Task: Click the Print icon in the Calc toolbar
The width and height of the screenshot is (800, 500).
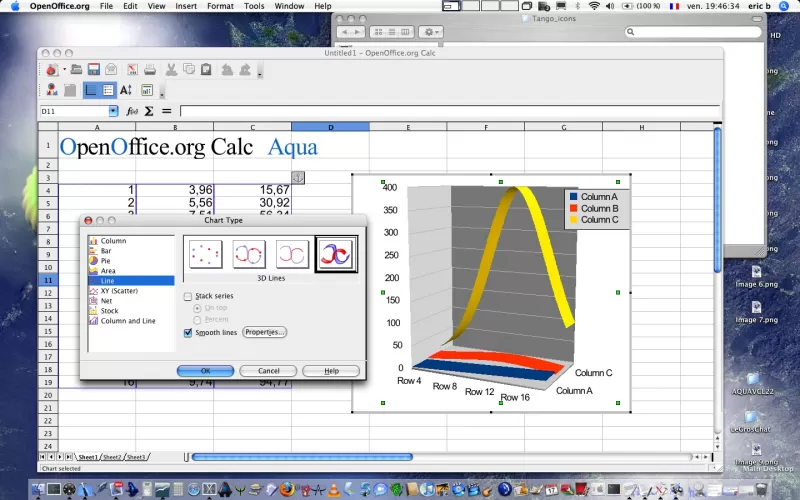Action: tap(149, 69)
